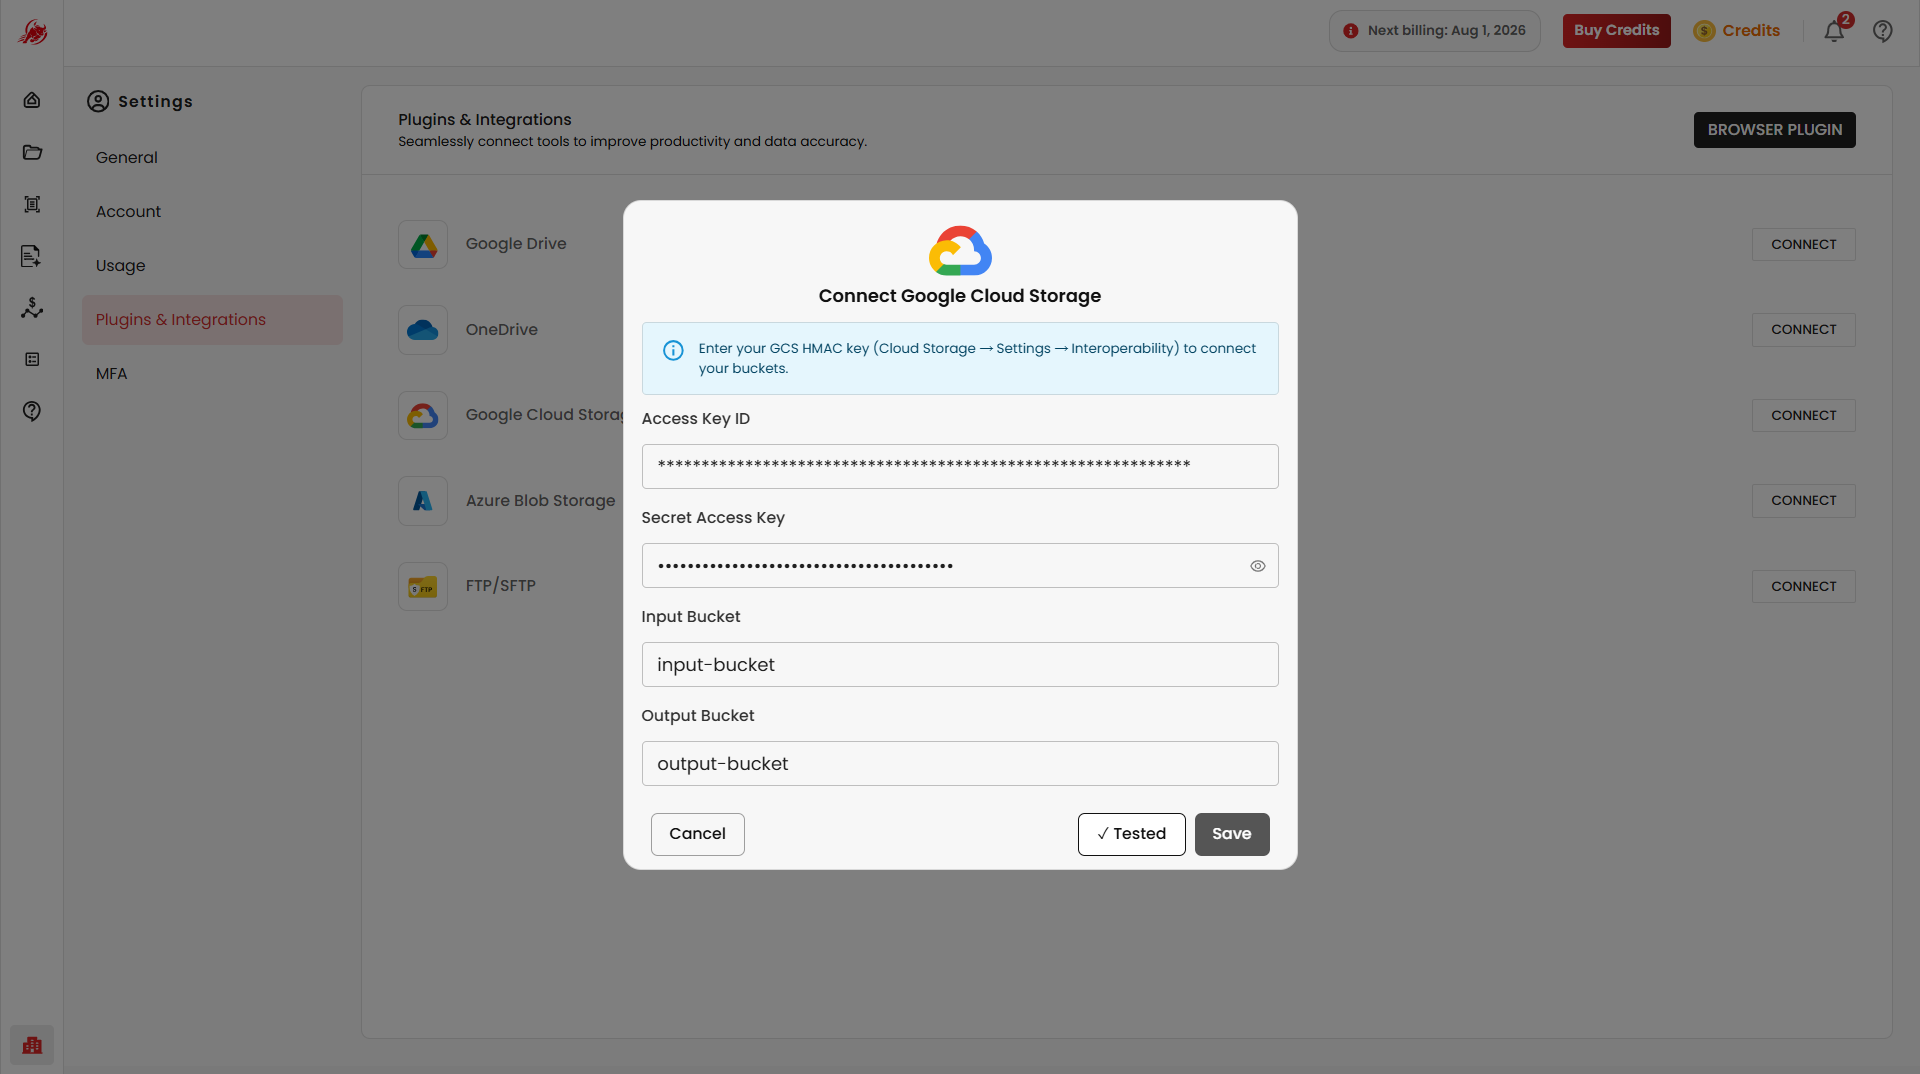Viewport: 1920px width, 1074px height.
Task: Open the app logo in top-left corner
Action: [x=32, y=32]
